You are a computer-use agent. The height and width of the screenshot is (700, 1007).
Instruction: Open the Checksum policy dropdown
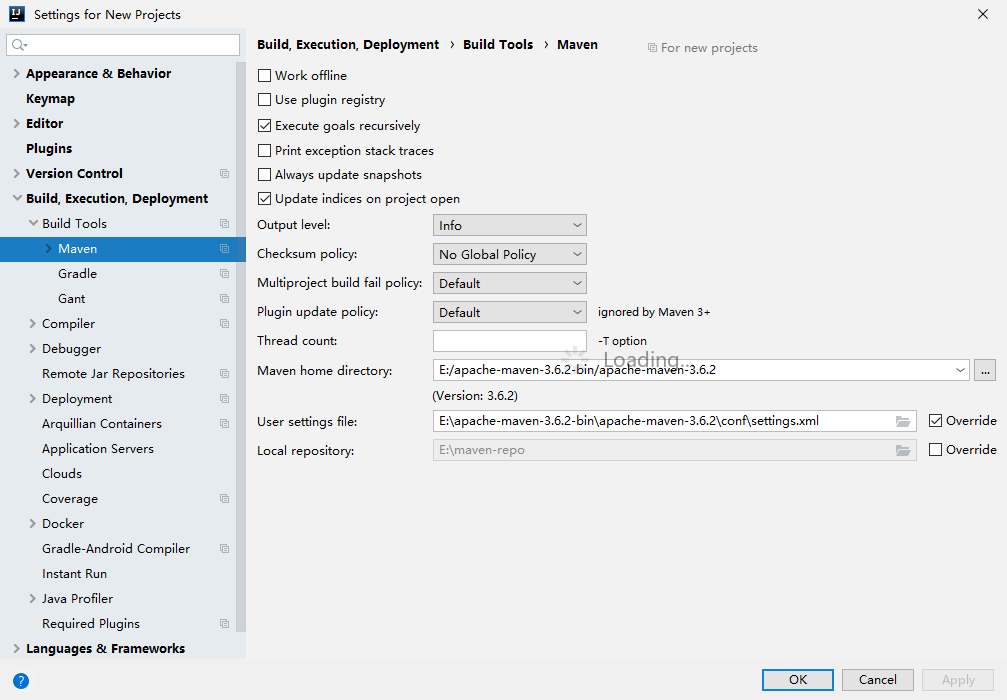pyautogui.click(x=509, y=255)
